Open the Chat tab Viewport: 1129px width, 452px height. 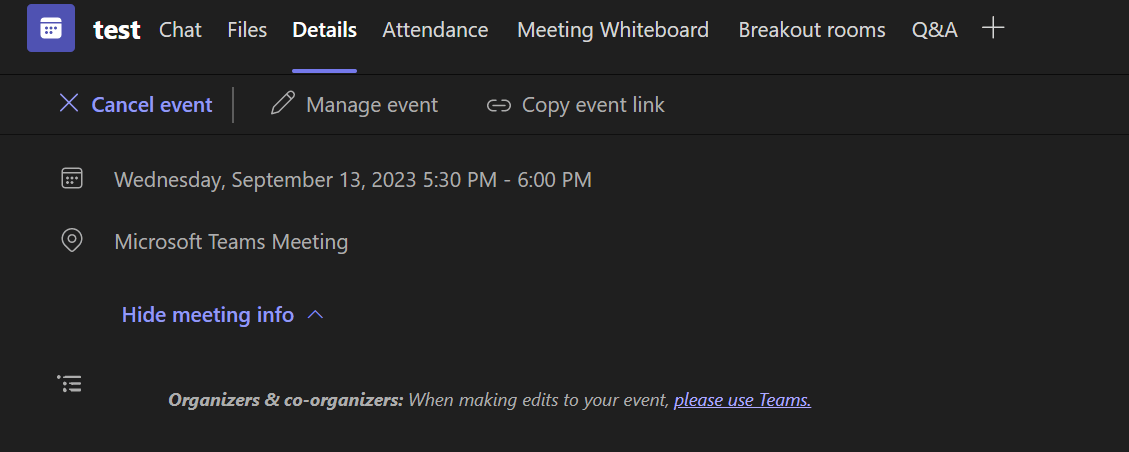[x=180, y=30]
